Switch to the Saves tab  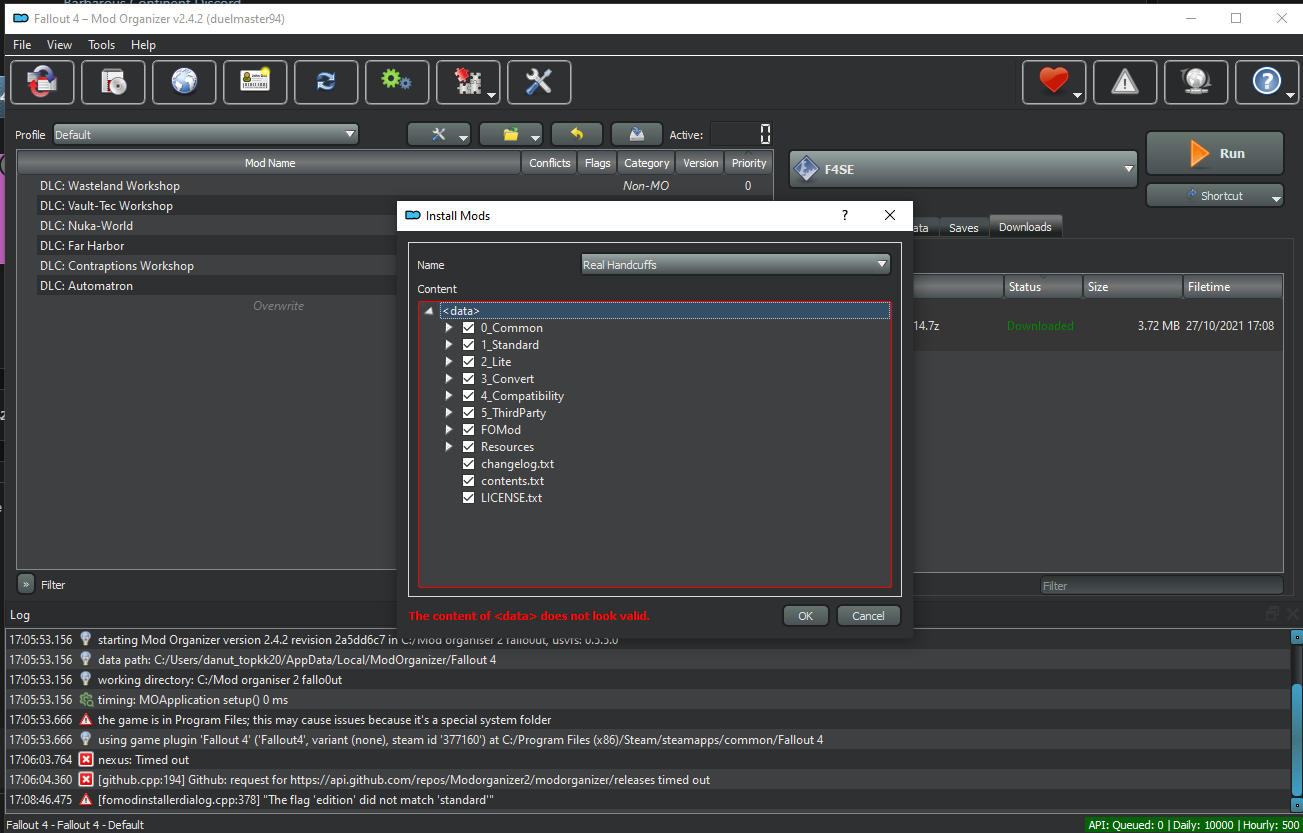[x=964, y=228]
